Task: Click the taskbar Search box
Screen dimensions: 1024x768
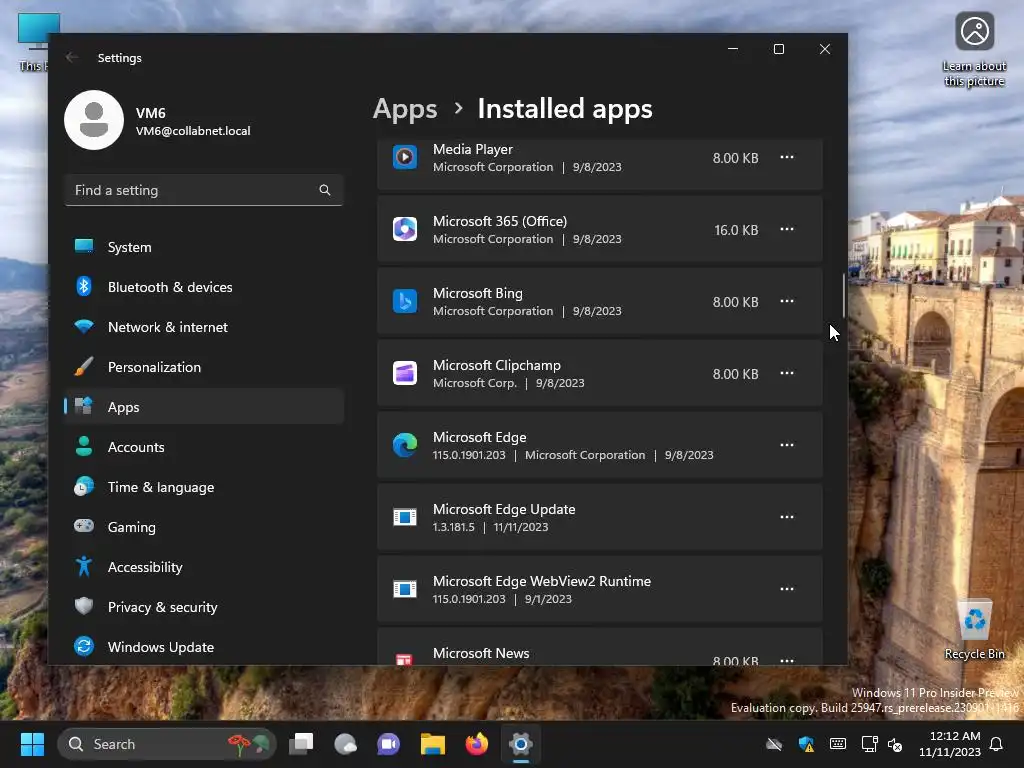Action: click(167, 744)
